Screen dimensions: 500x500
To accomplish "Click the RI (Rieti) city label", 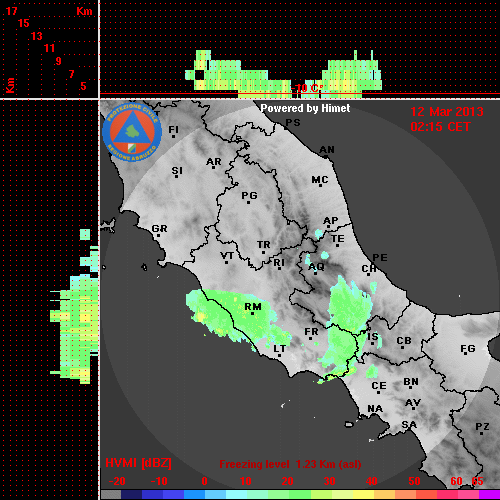I will click(x=279, y=264).
